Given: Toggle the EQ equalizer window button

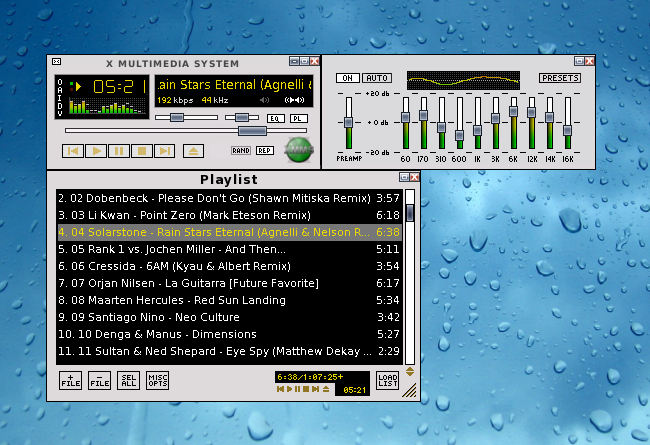Looking at the screenshot, I should [x=275, y=119].
